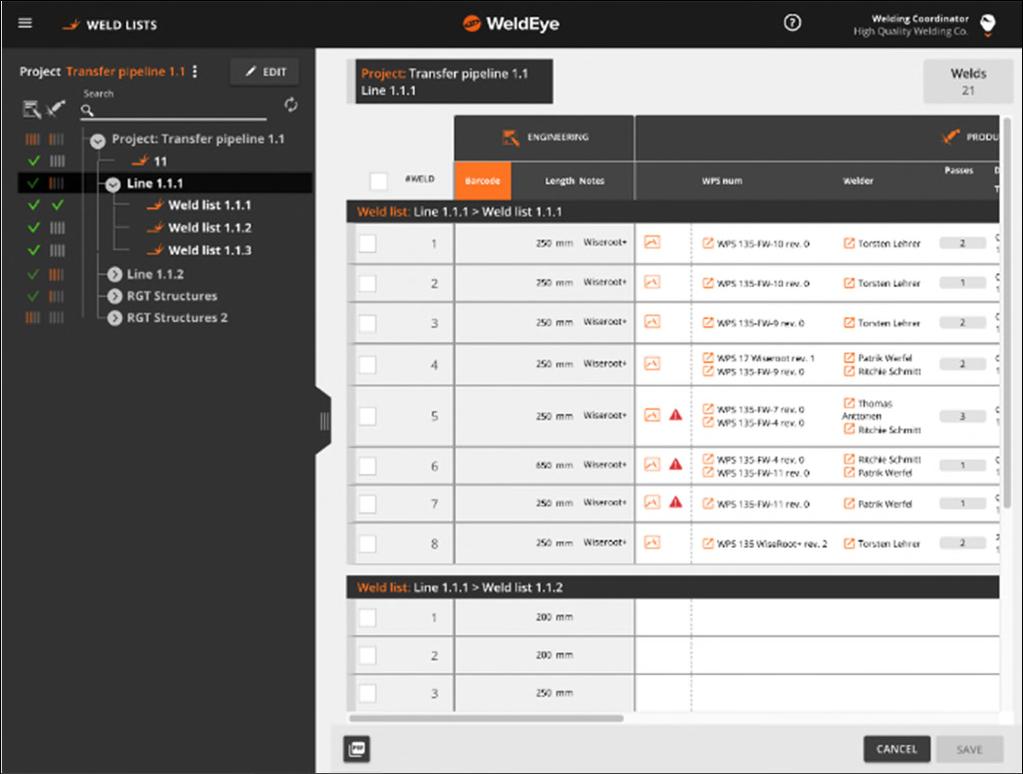Click the Length column header

coord(559,181)
